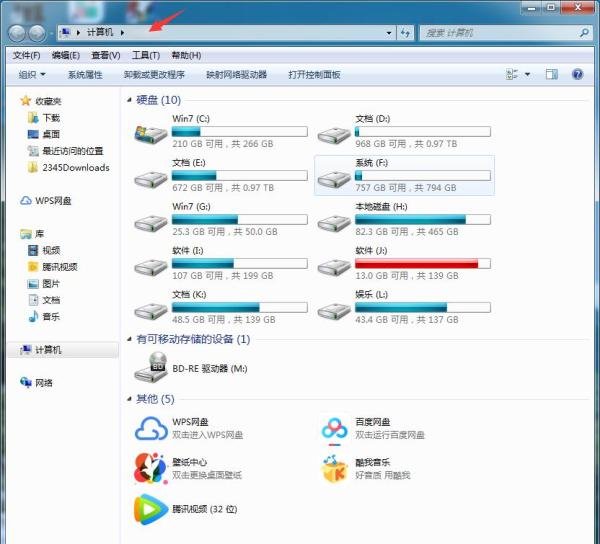This screenshot has height=544, width=600.
Task: Open the view options dropdown arrow
Action: 527,74
